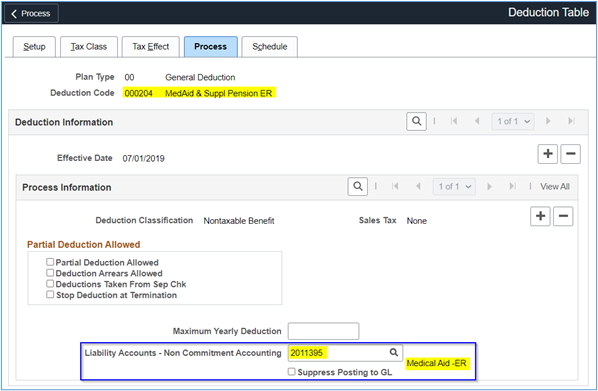Open the Setup tab
Image resolution: width=598 pixels, height=391 pixels.
tap(34, 47)
